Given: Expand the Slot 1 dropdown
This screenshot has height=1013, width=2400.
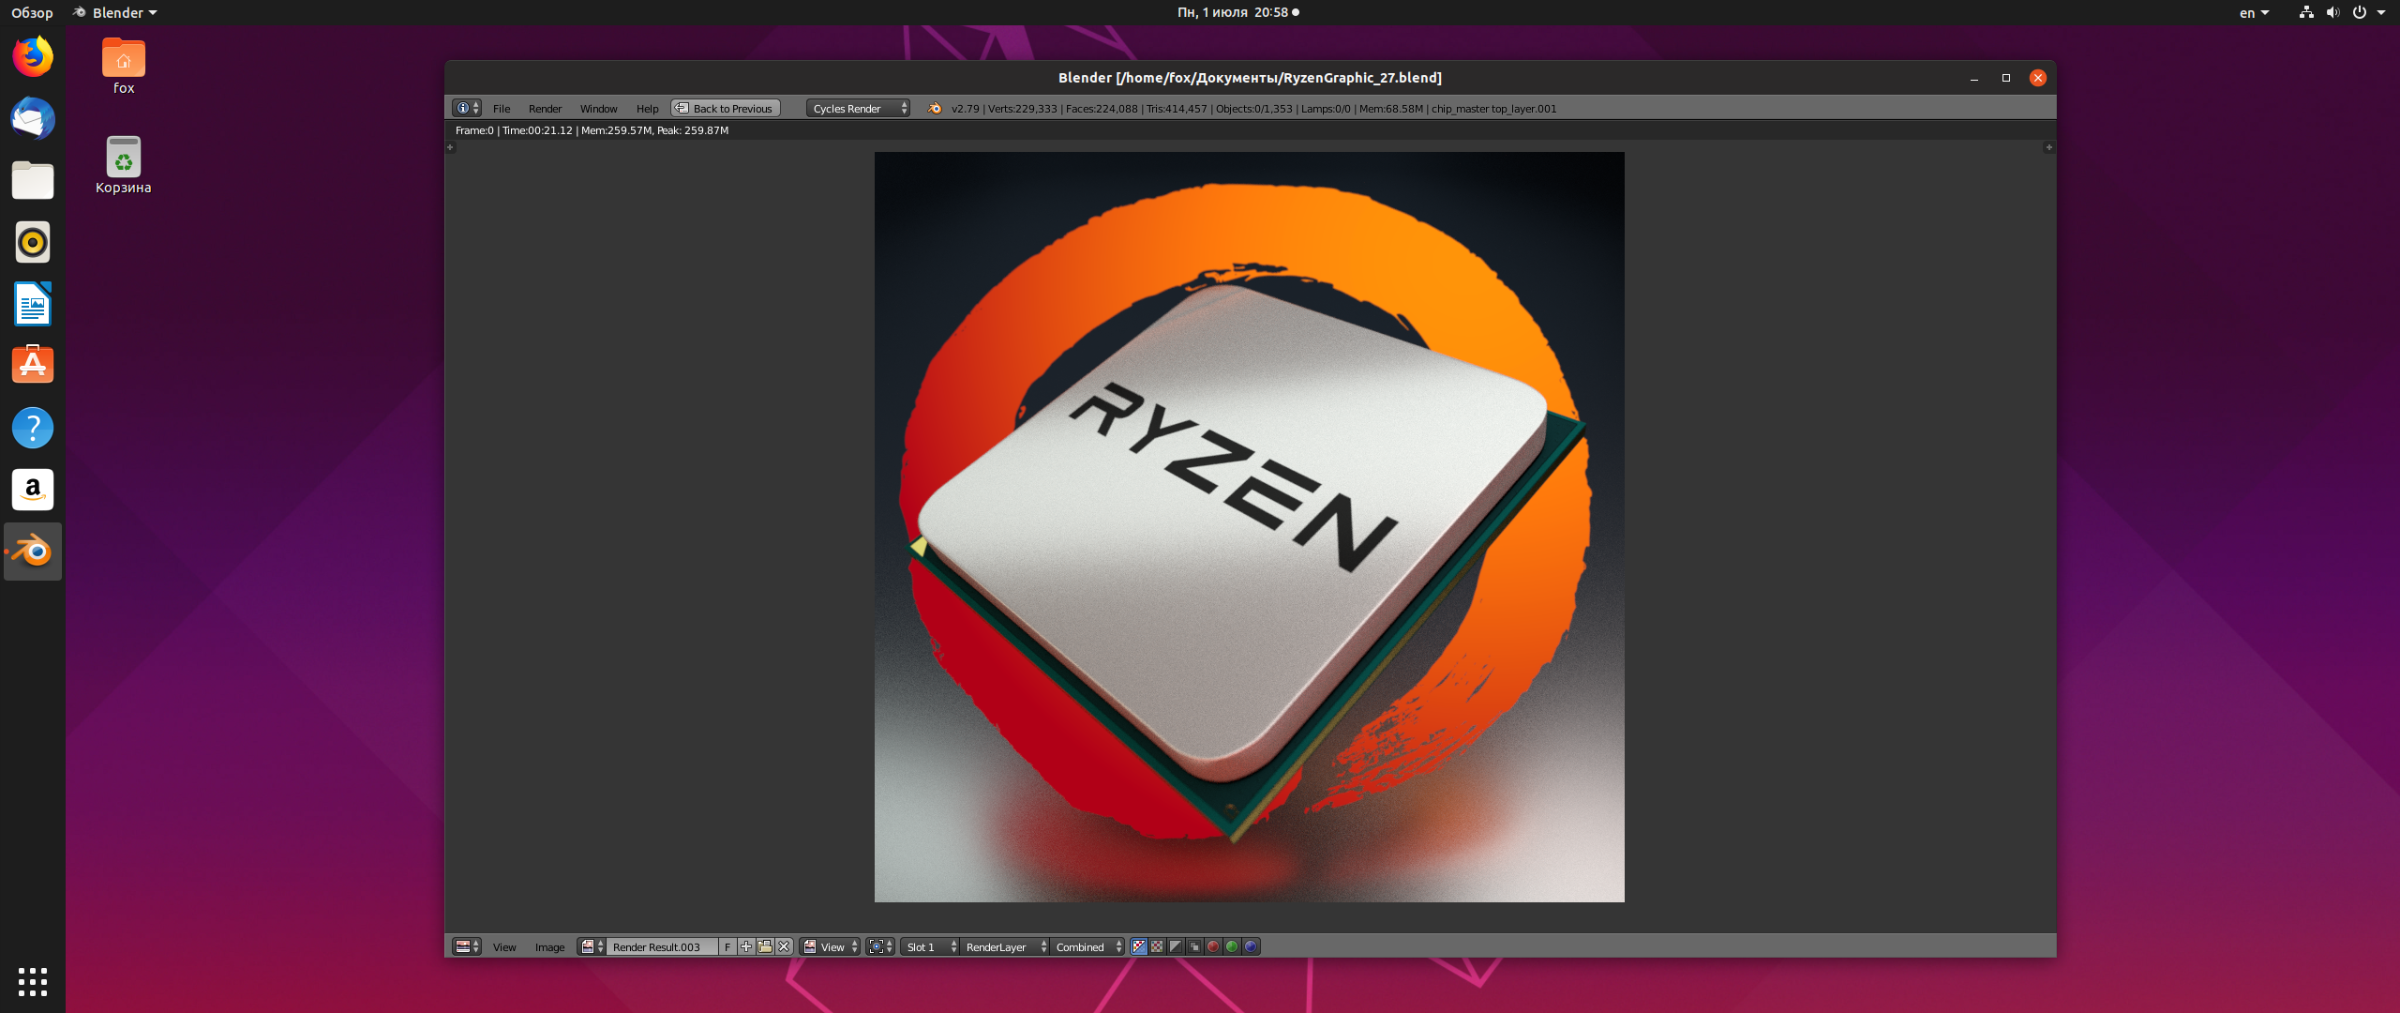Looking at the screenshot, I should pyautogui.click(x=930, y=947).
